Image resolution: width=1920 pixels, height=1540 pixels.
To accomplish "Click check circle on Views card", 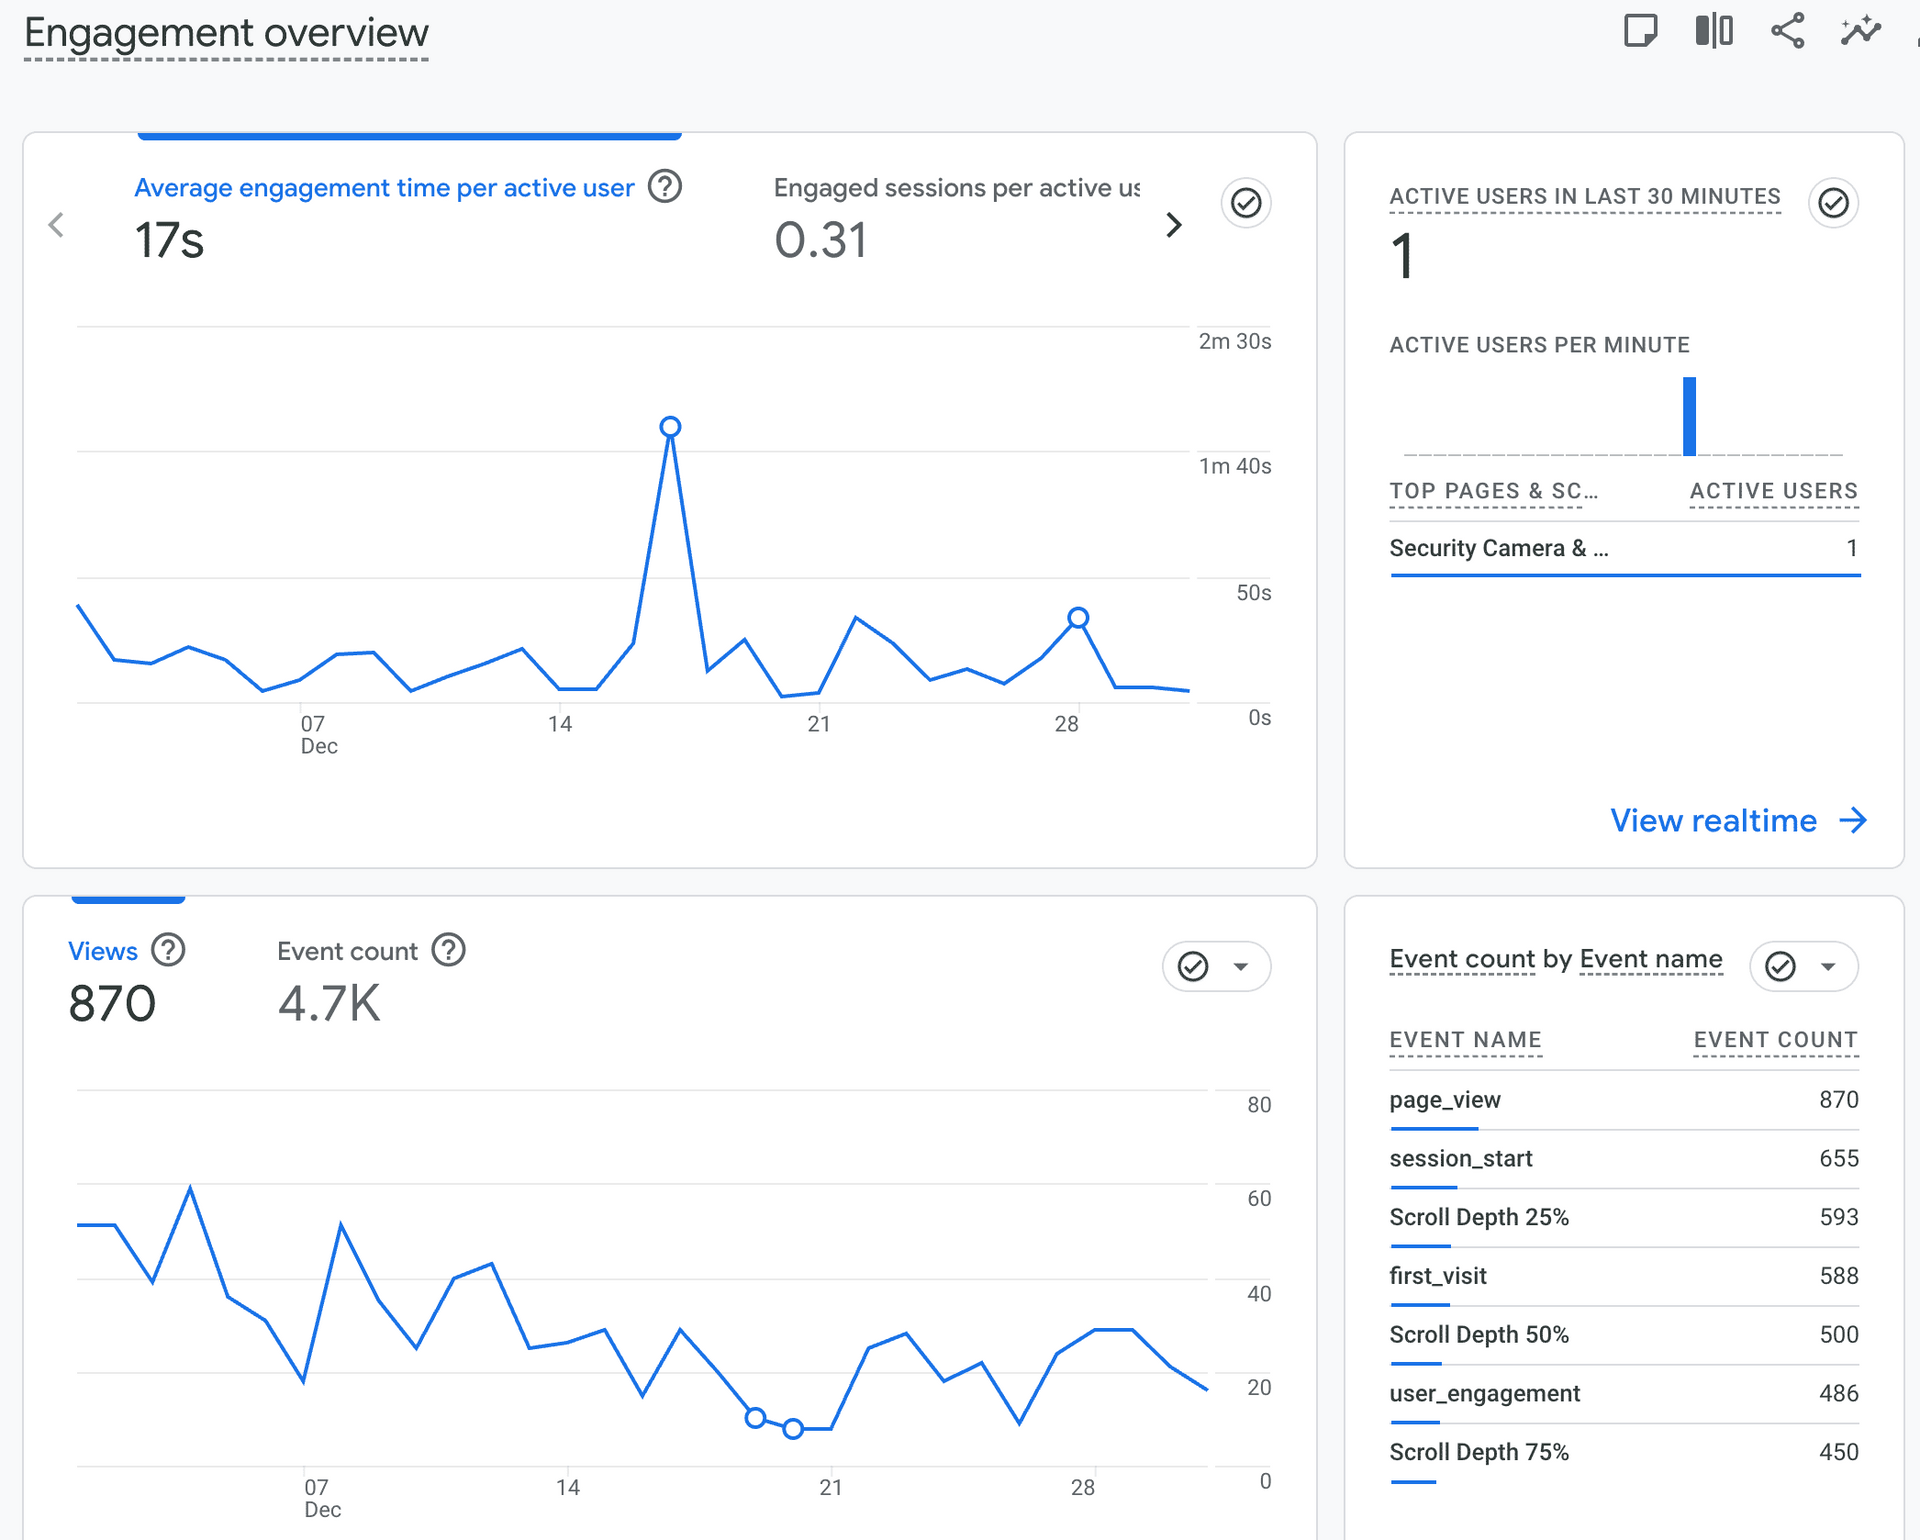I will pos(1193,967).
